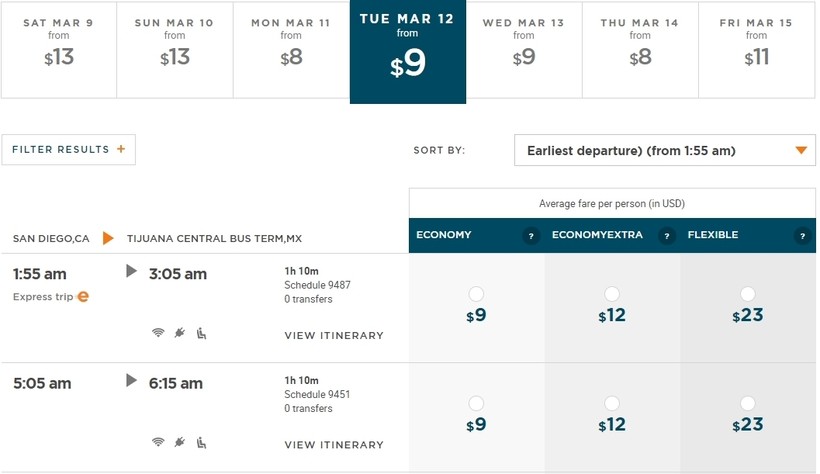Click the Flexible fare help icon
Screen dimensions: 820x474
pyautogui.click(x=801, y=236)
